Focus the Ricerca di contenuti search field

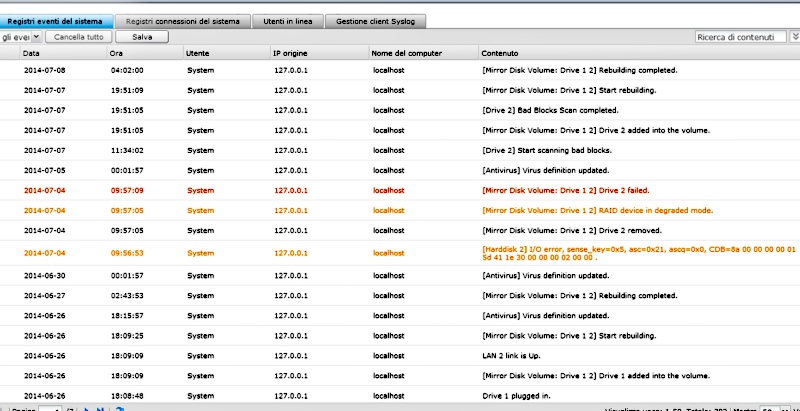click(741, 36)
